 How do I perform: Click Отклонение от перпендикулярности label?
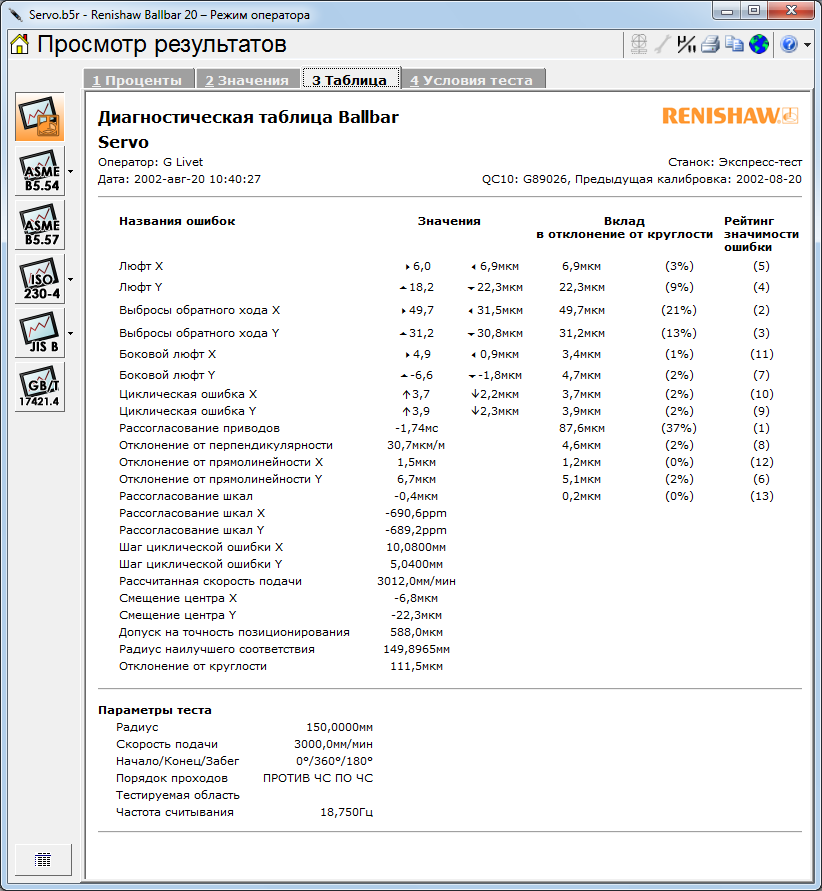coord(226,445)
